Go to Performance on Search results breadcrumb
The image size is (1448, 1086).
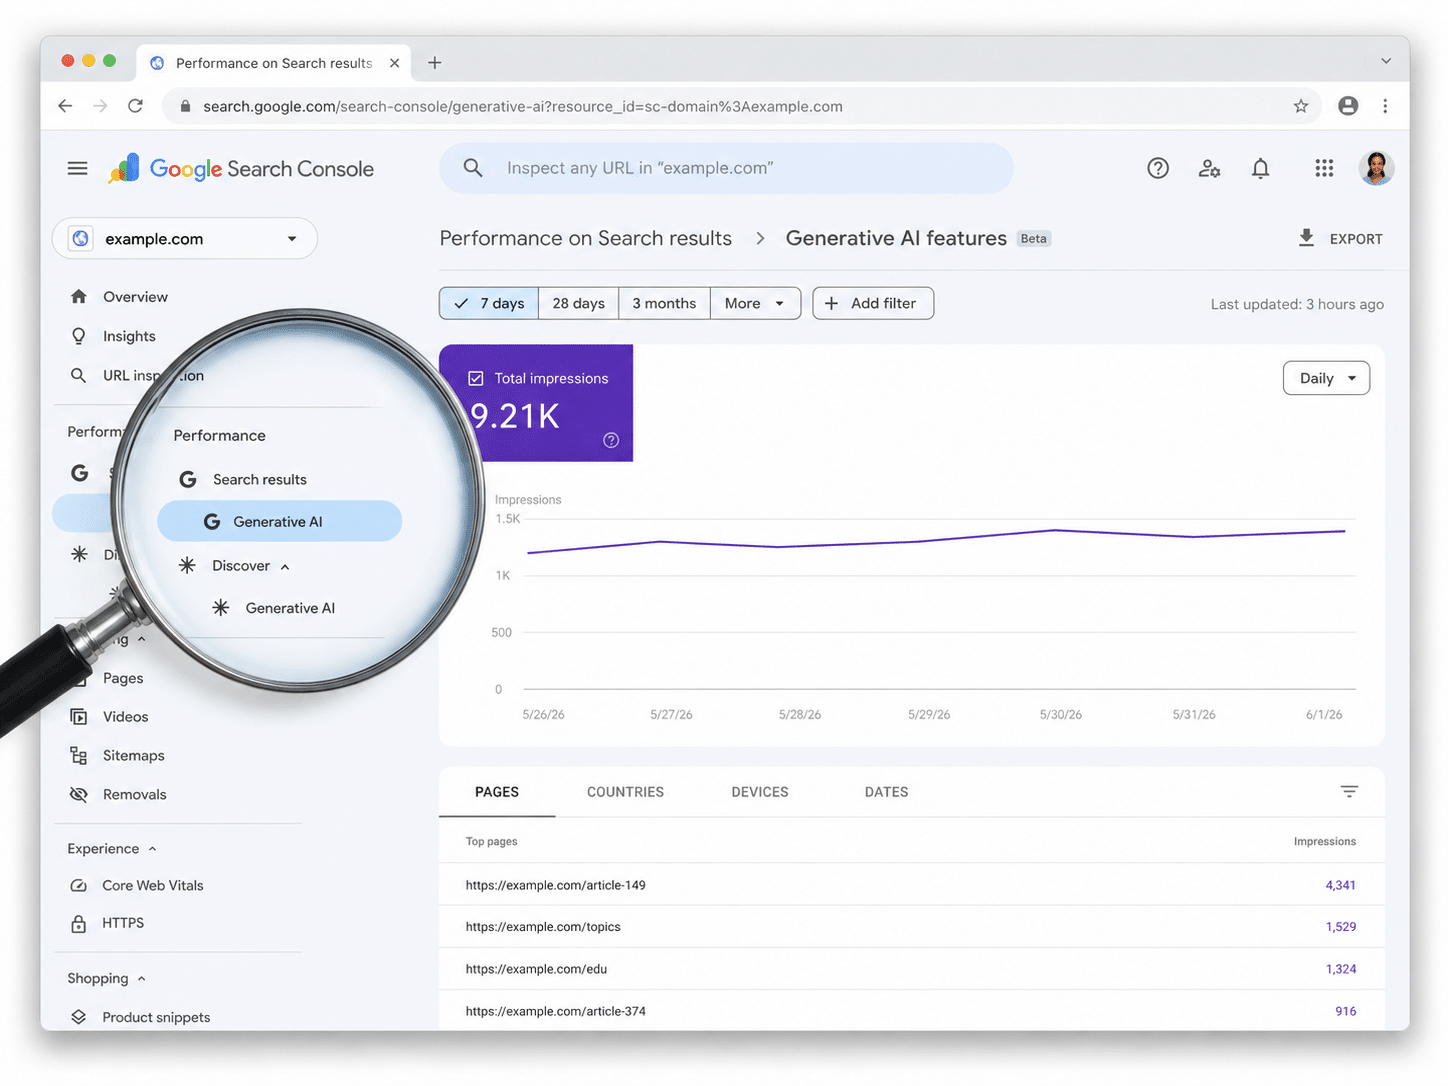(x=586, y=238)
